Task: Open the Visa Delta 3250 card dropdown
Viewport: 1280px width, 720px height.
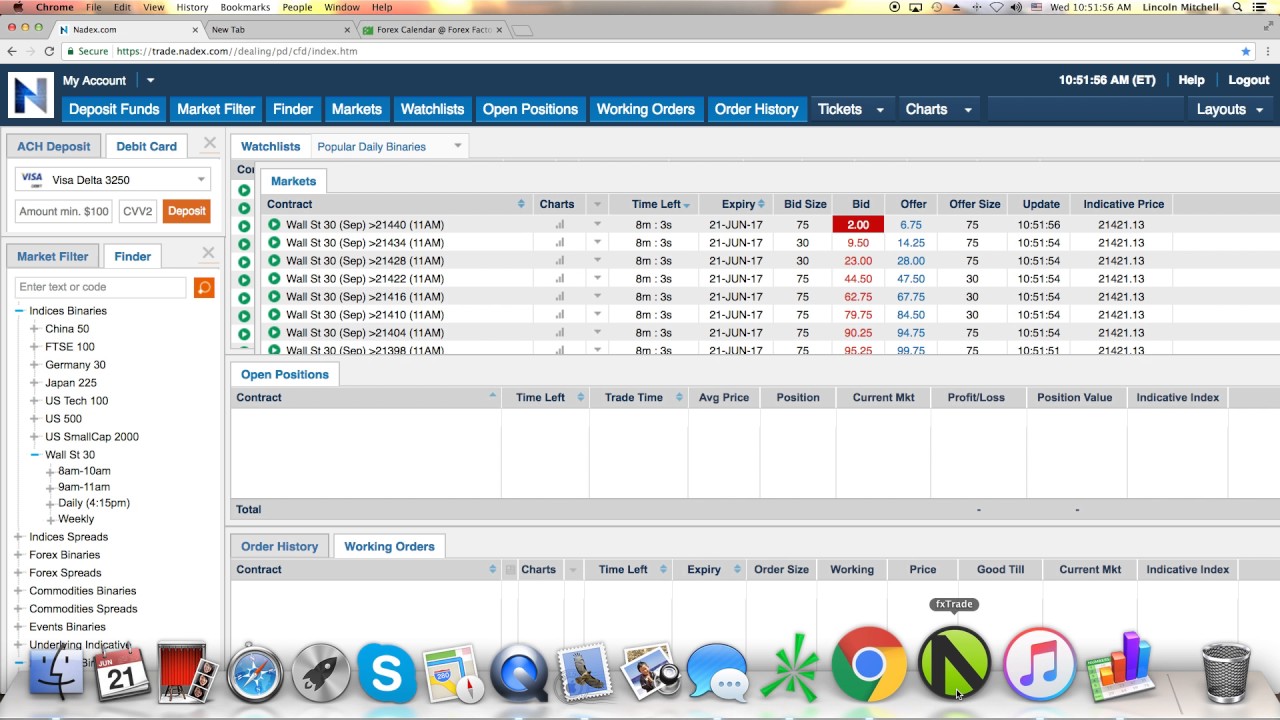Action: (201, 180)
